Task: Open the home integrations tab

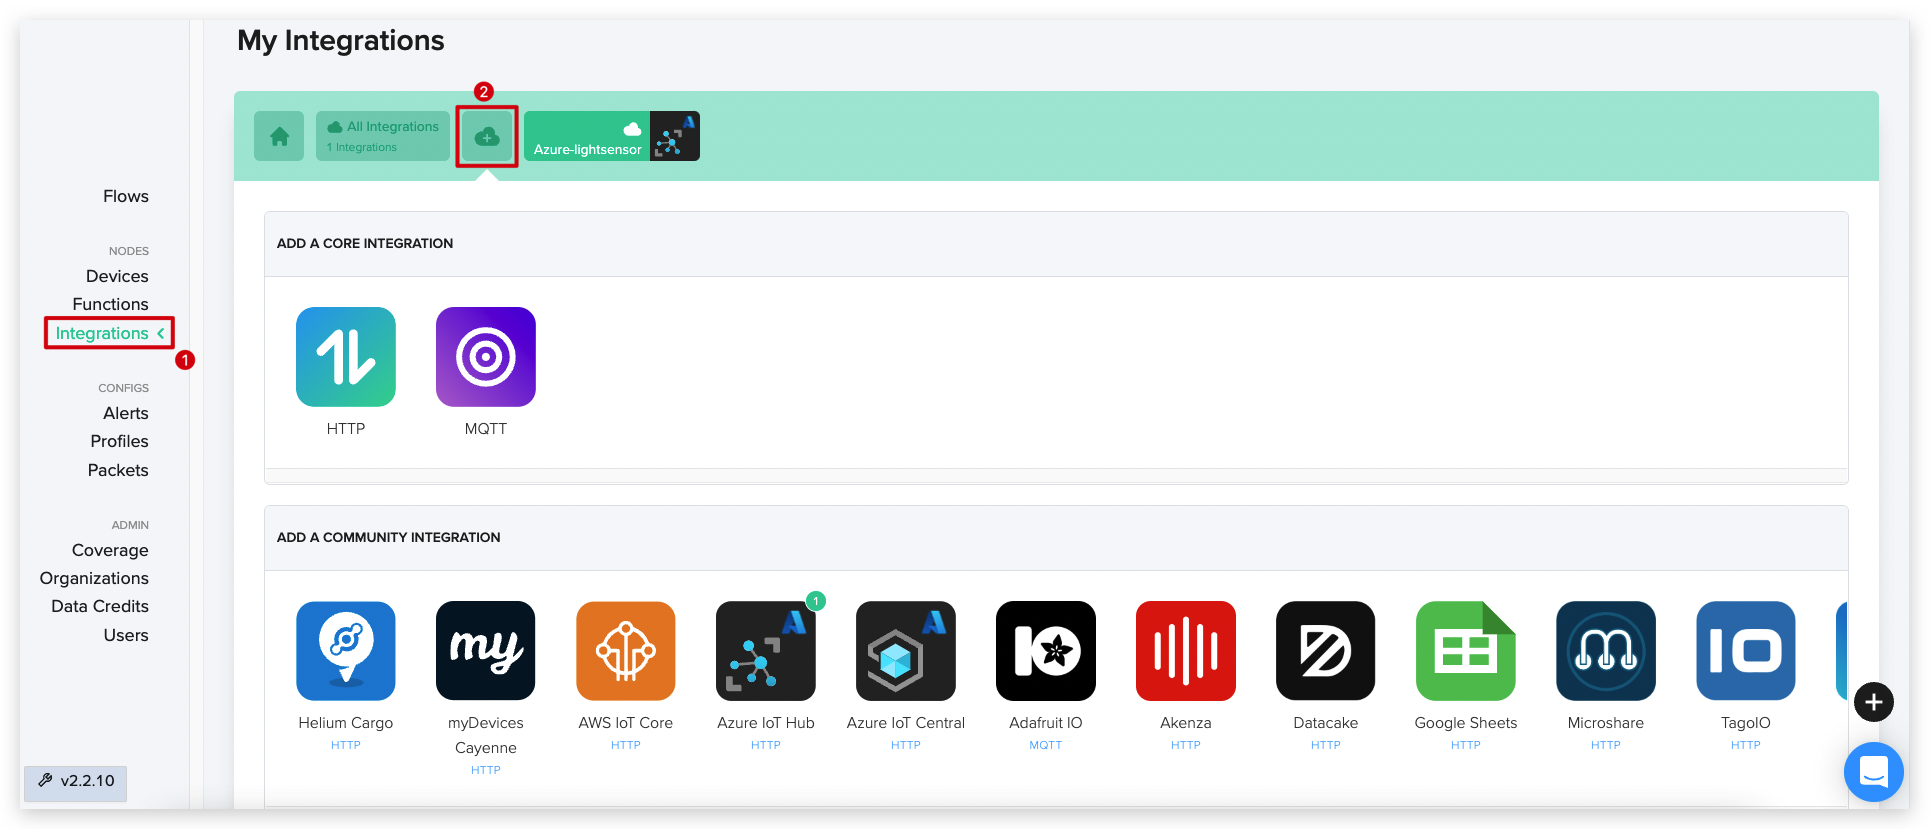Action: [x=279, y=136]
